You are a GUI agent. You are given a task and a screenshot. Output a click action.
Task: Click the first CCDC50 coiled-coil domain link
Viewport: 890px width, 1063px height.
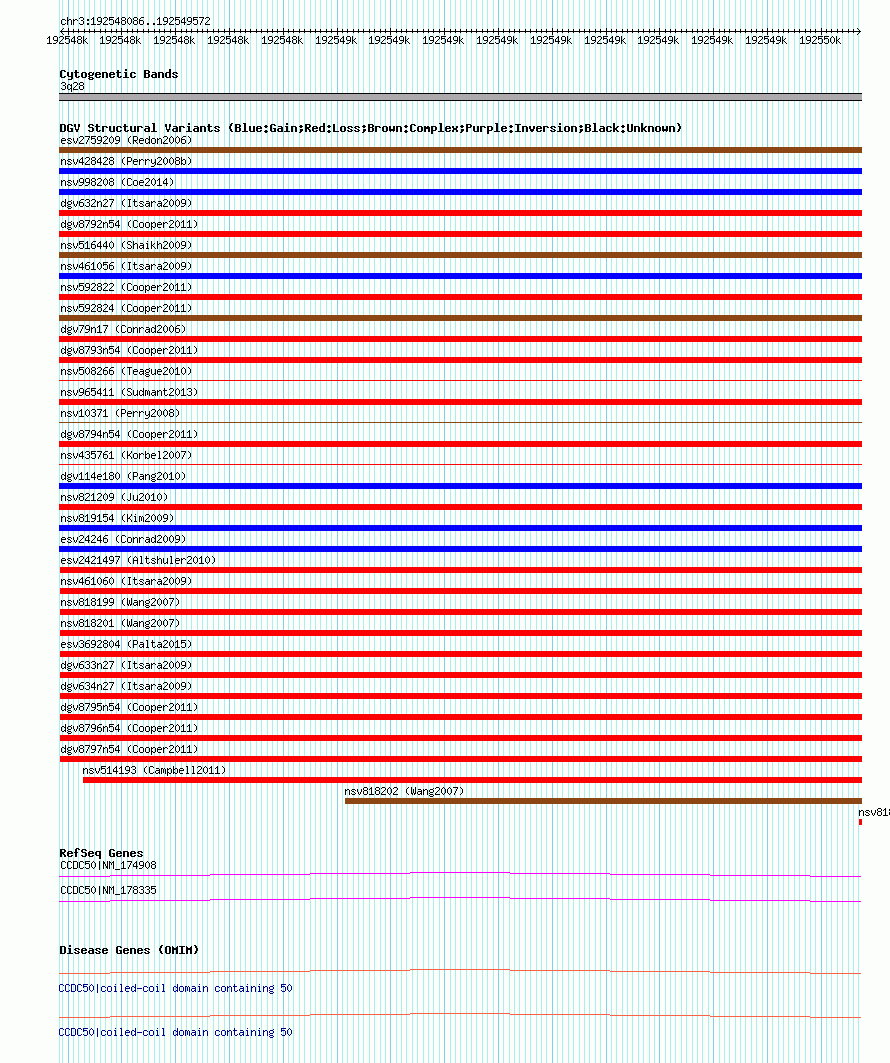(176, 988)
